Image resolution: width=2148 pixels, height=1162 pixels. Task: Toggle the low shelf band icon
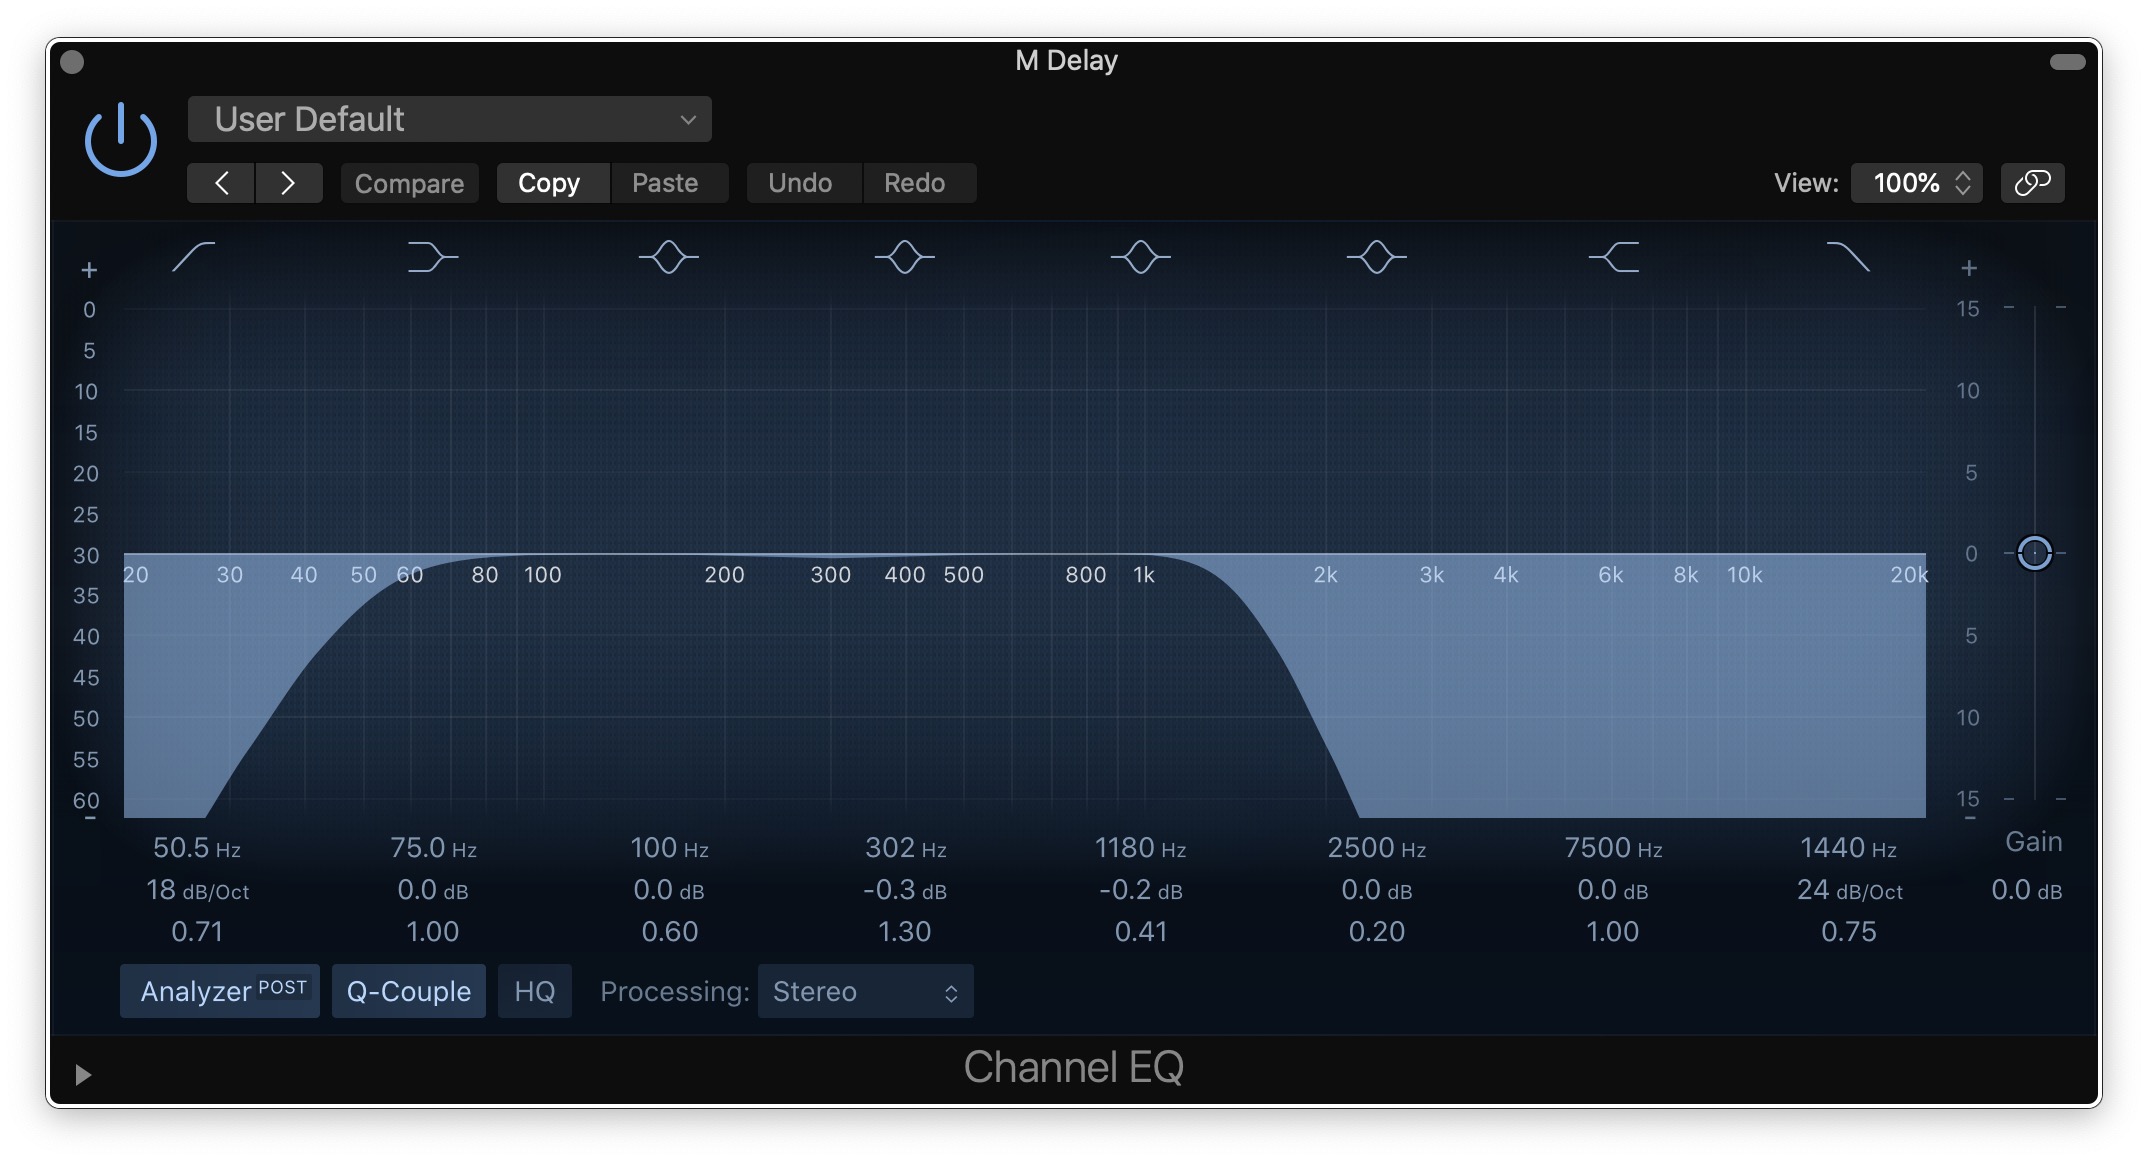(432, 257)
